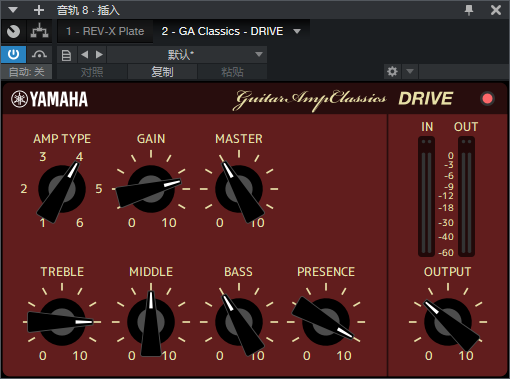Toggle the automation 自动: 关 button
Screen dimensions: 510x379
click(x=26, y=72)
